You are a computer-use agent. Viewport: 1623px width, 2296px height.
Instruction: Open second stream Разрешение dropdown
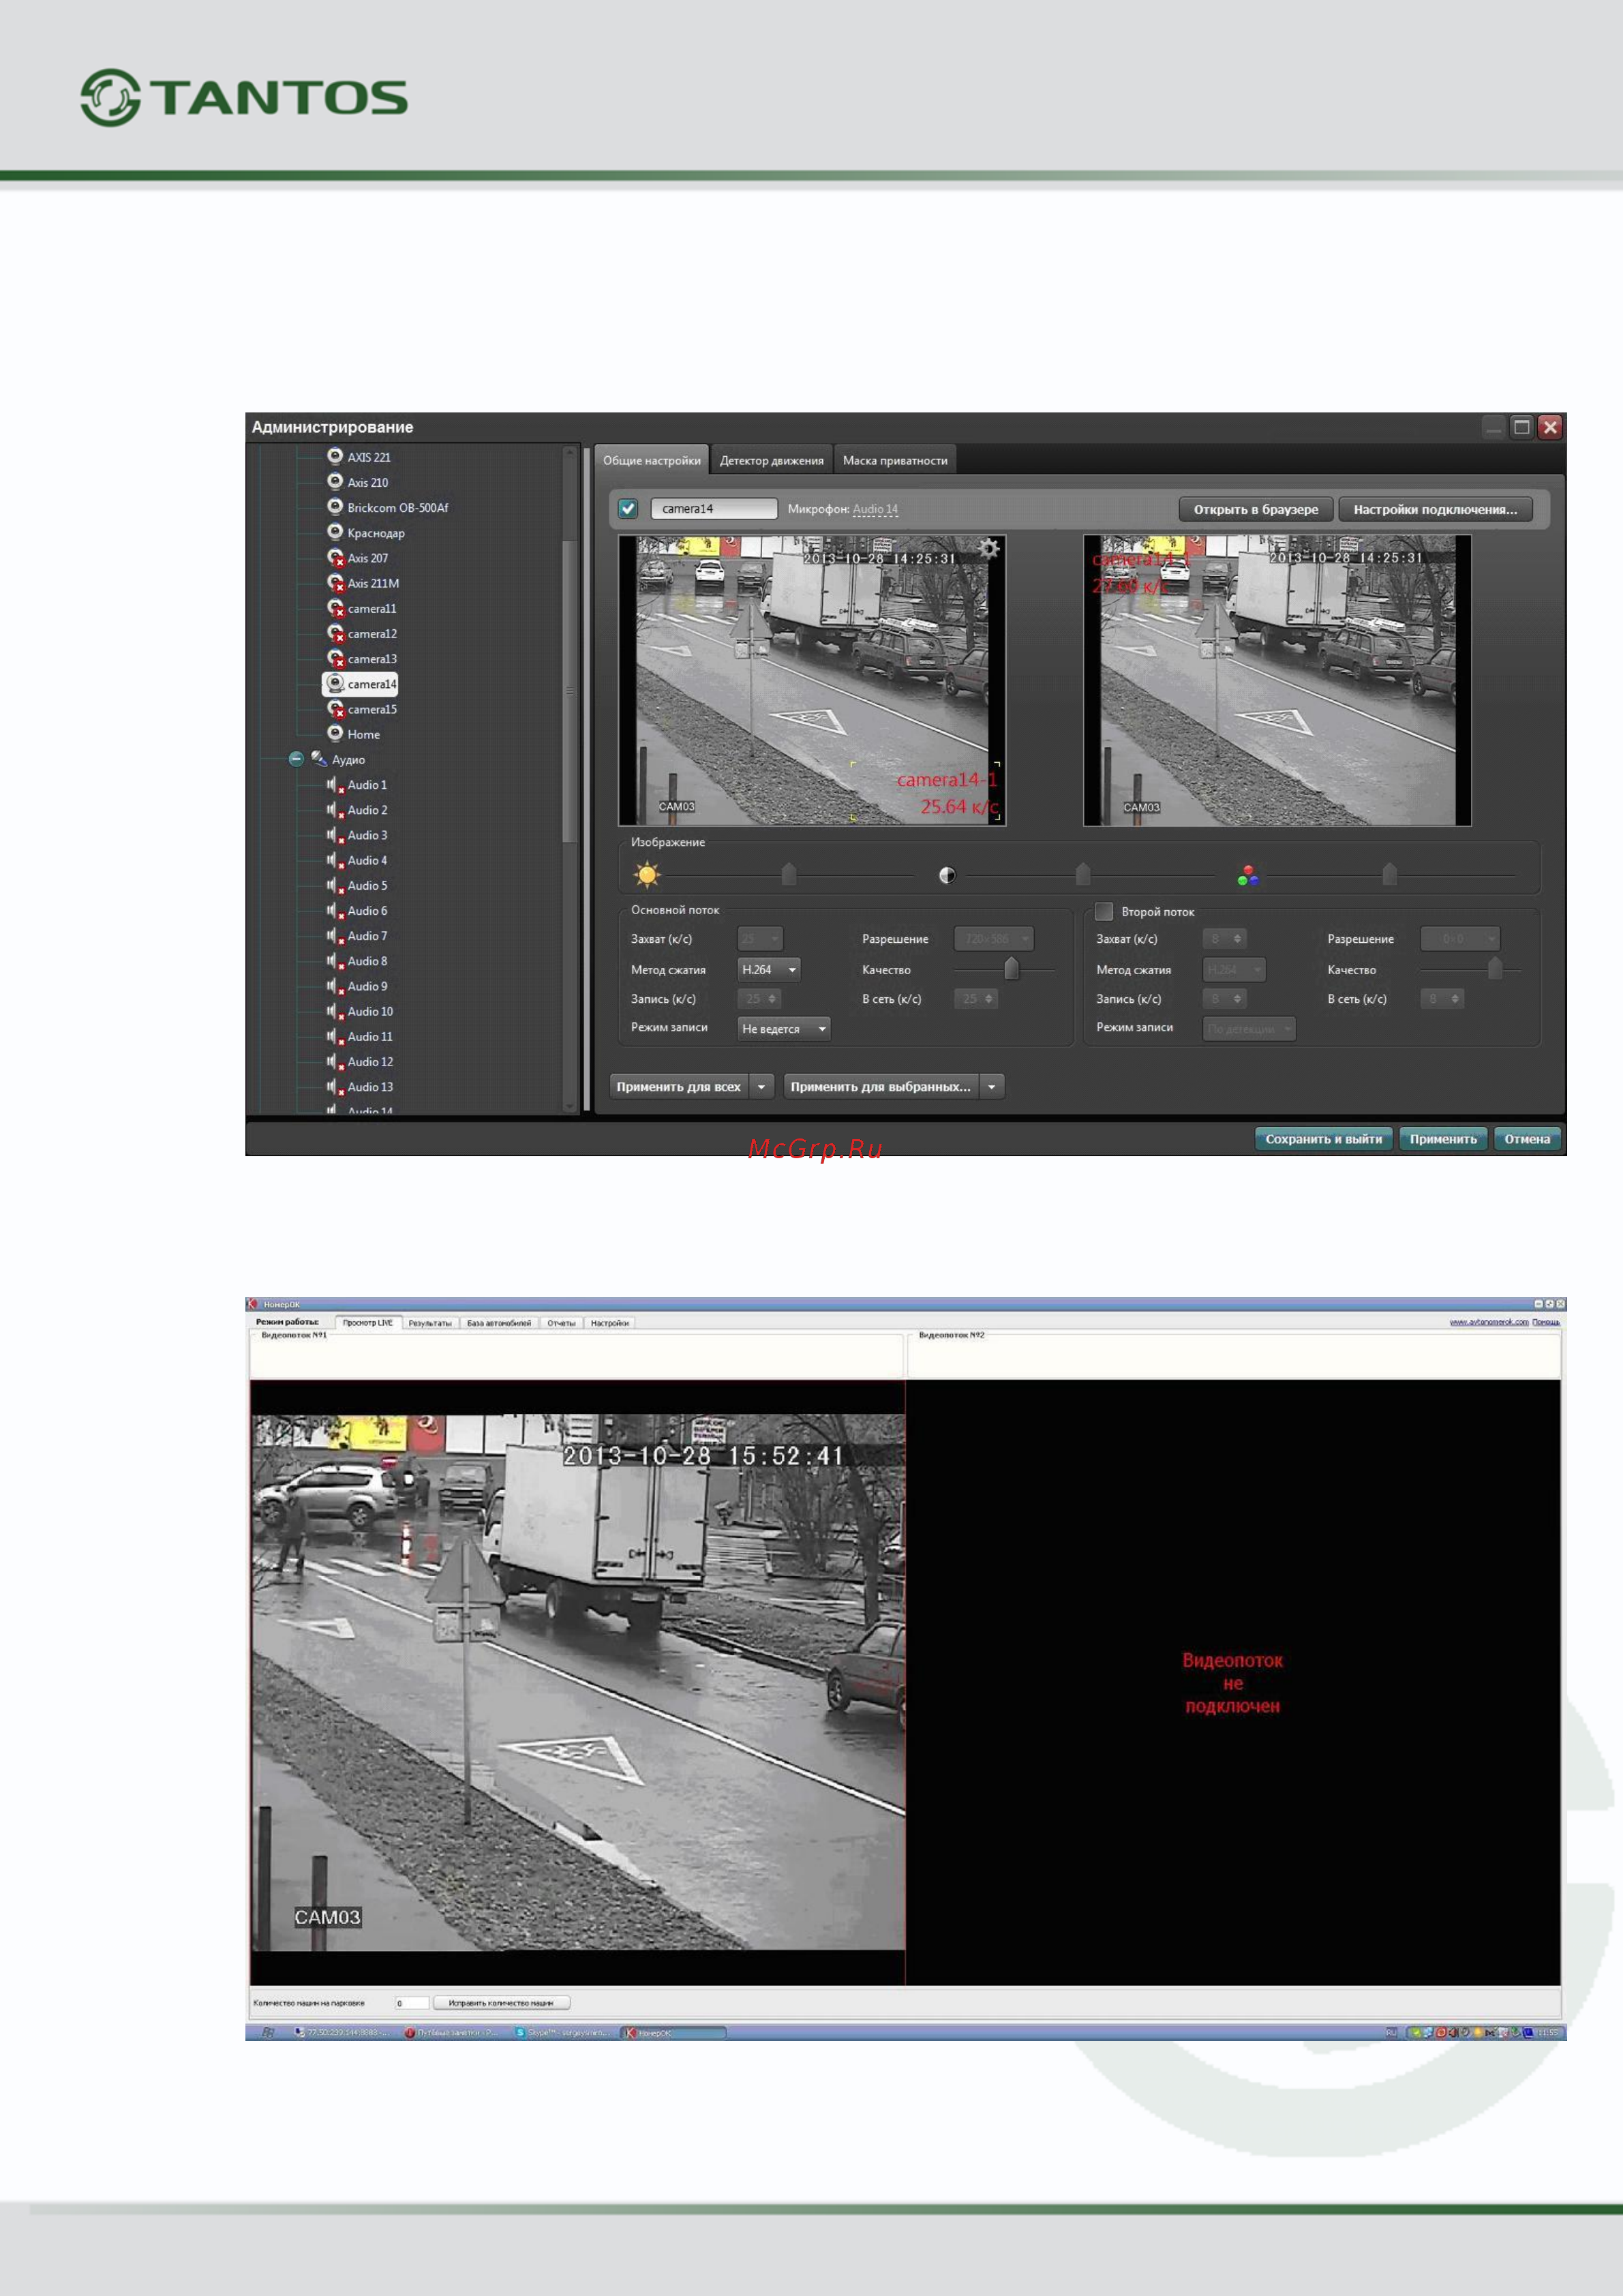click(x=1460, y=938)
